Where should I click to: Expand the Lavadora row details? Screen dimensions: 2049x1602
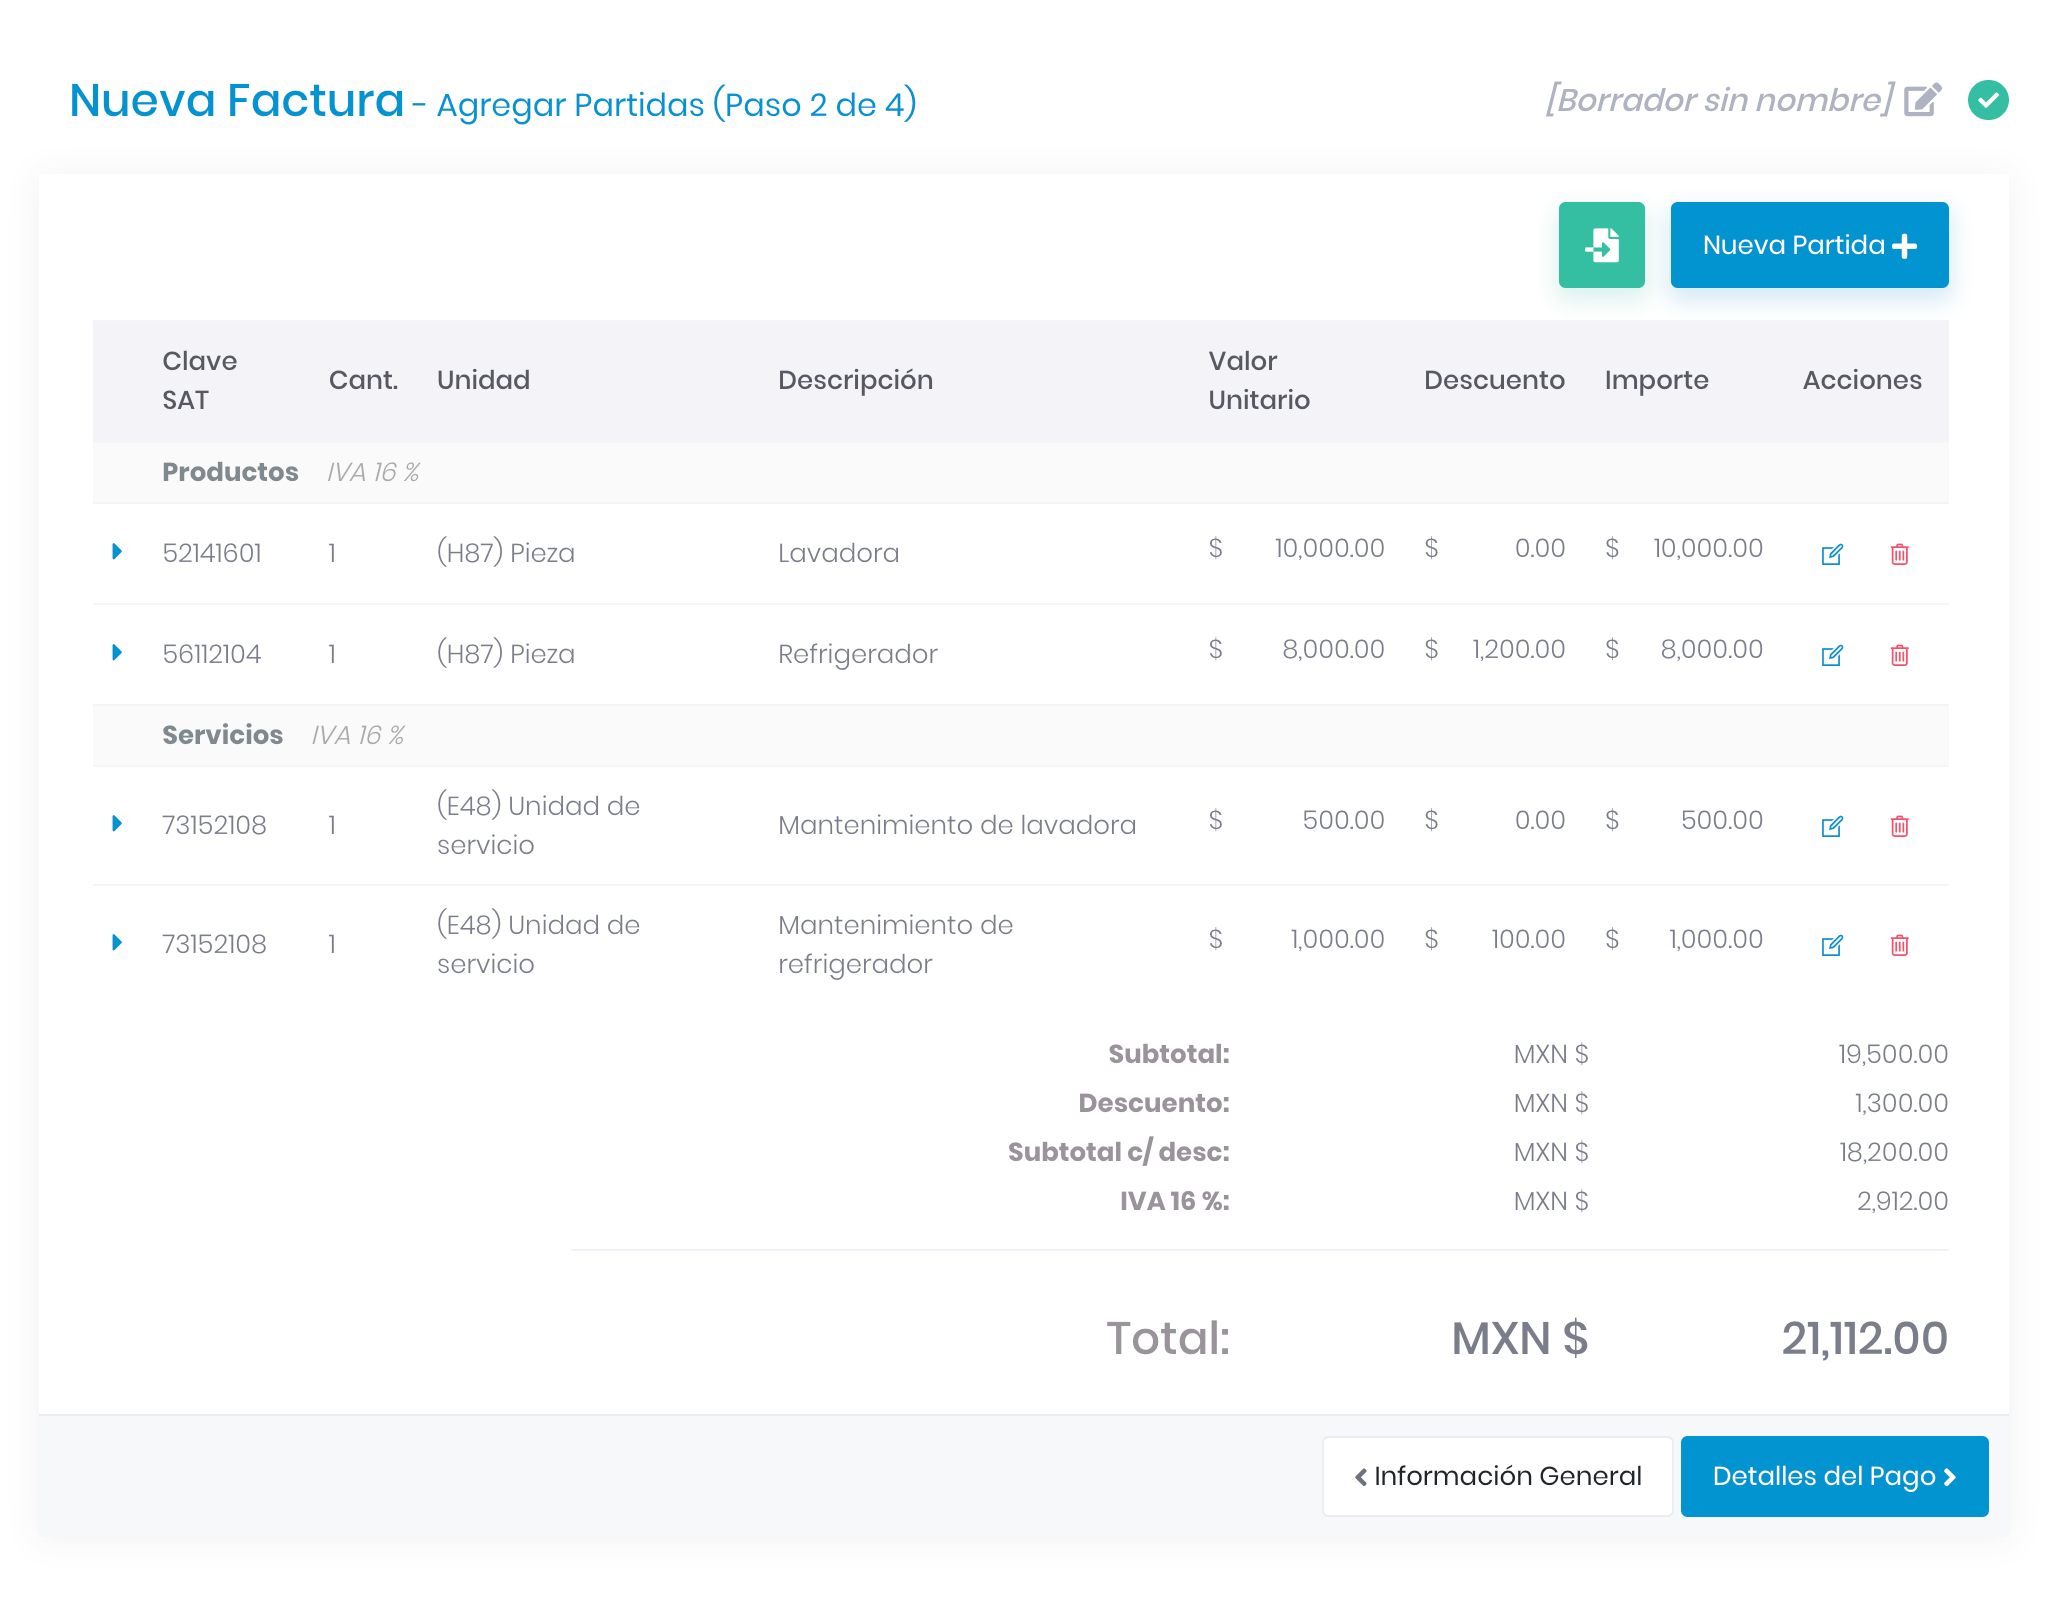click(x=117, y=552)
